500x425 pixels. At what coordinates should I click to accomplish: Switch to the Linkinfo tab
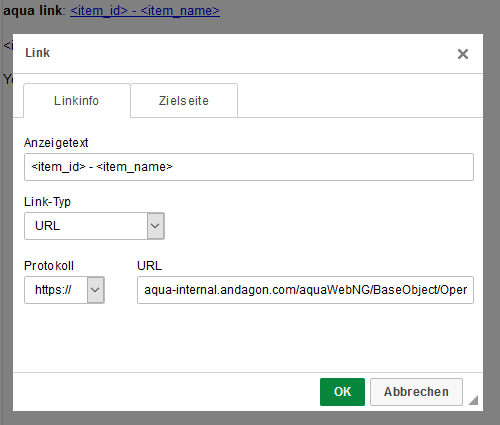pyautogui.click(x=77, y=101)
